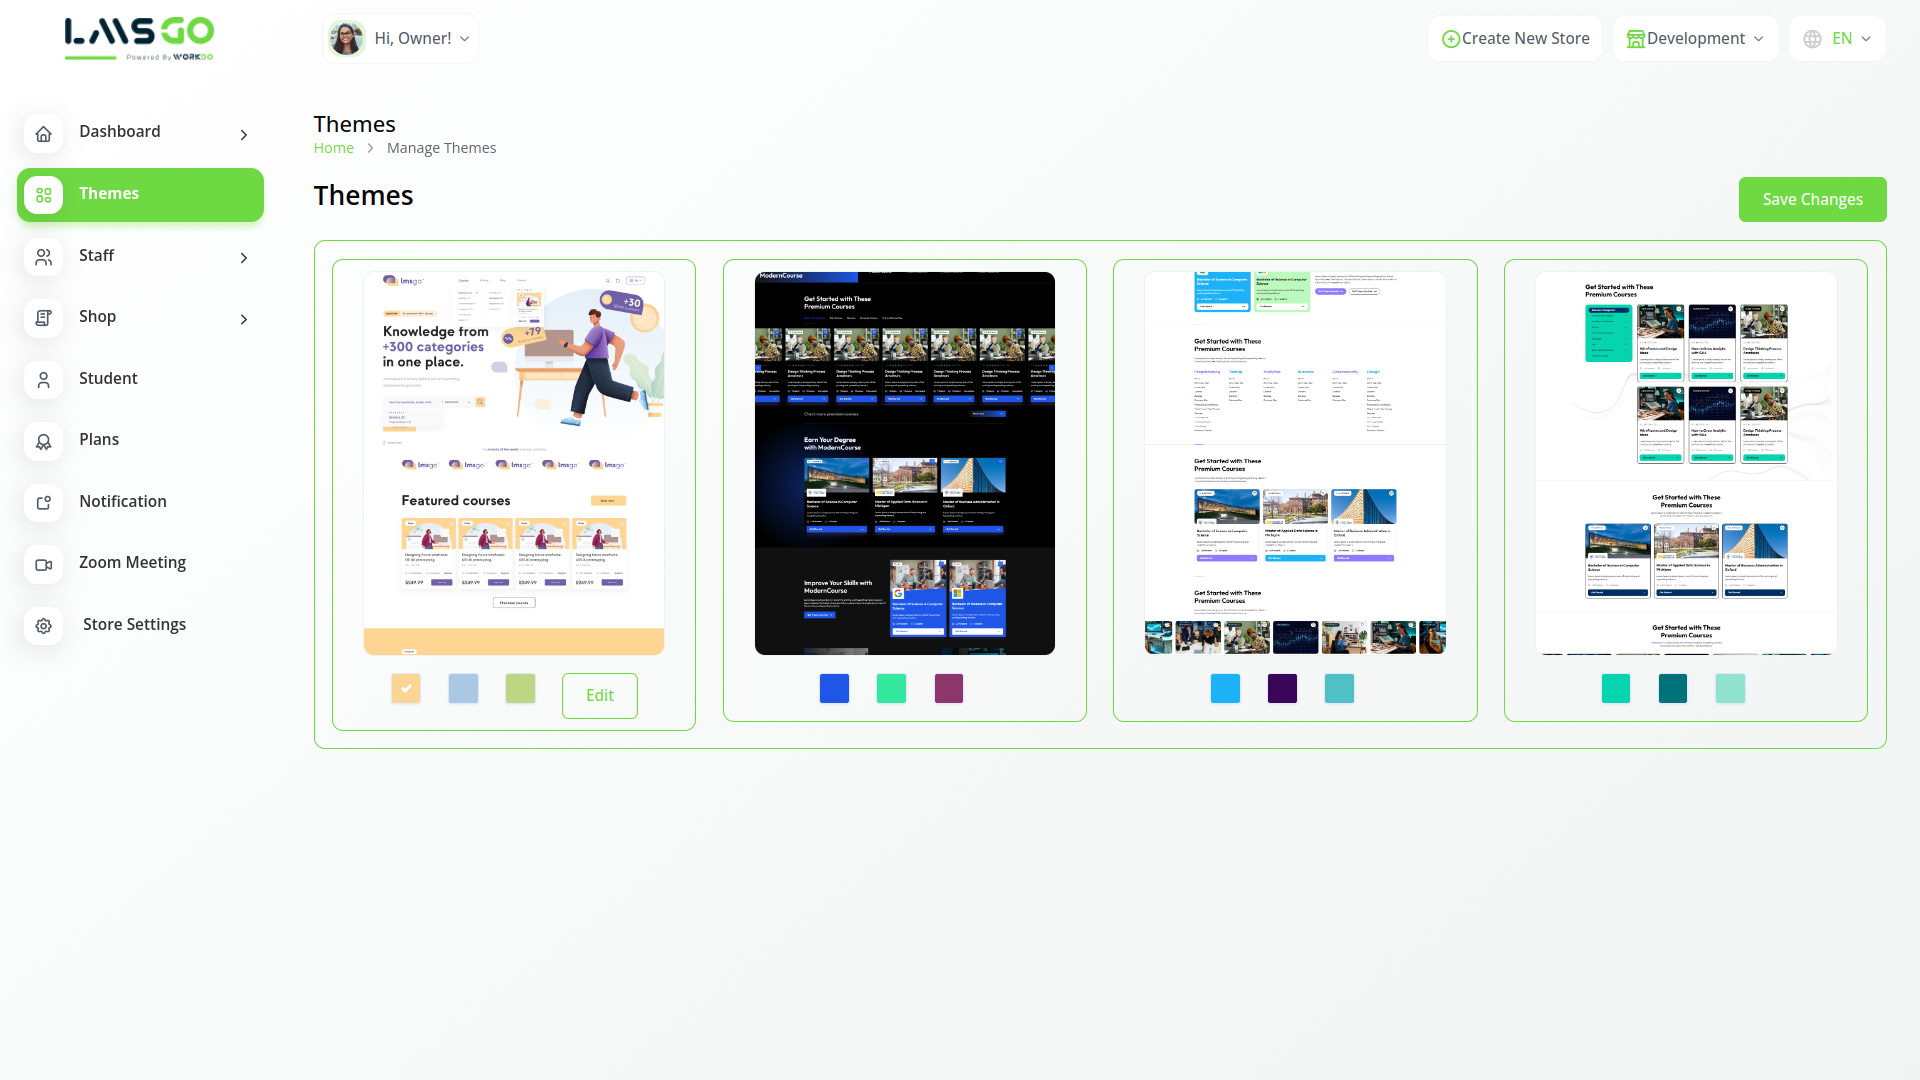The width and height of the screenshot is (1920, 1080).
Task: Click the Save Changes button
Action: 1812,199
